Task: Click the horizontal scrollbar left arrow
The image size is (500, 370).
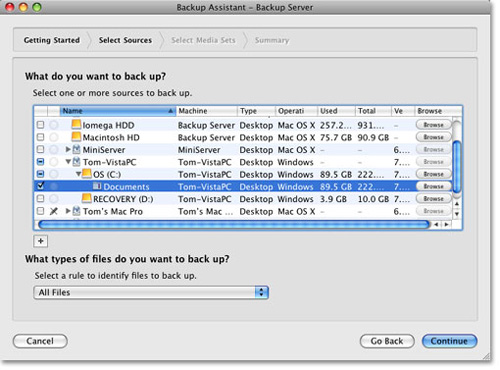Action: click(436, 225)
